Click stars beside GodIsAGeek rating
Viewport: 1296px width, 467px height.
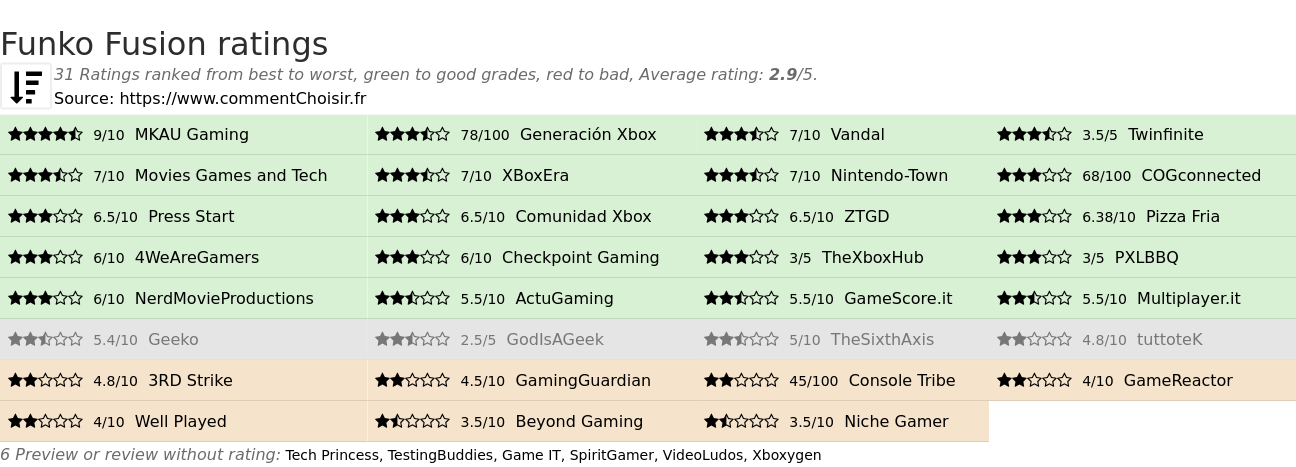(x=412, y=339)
